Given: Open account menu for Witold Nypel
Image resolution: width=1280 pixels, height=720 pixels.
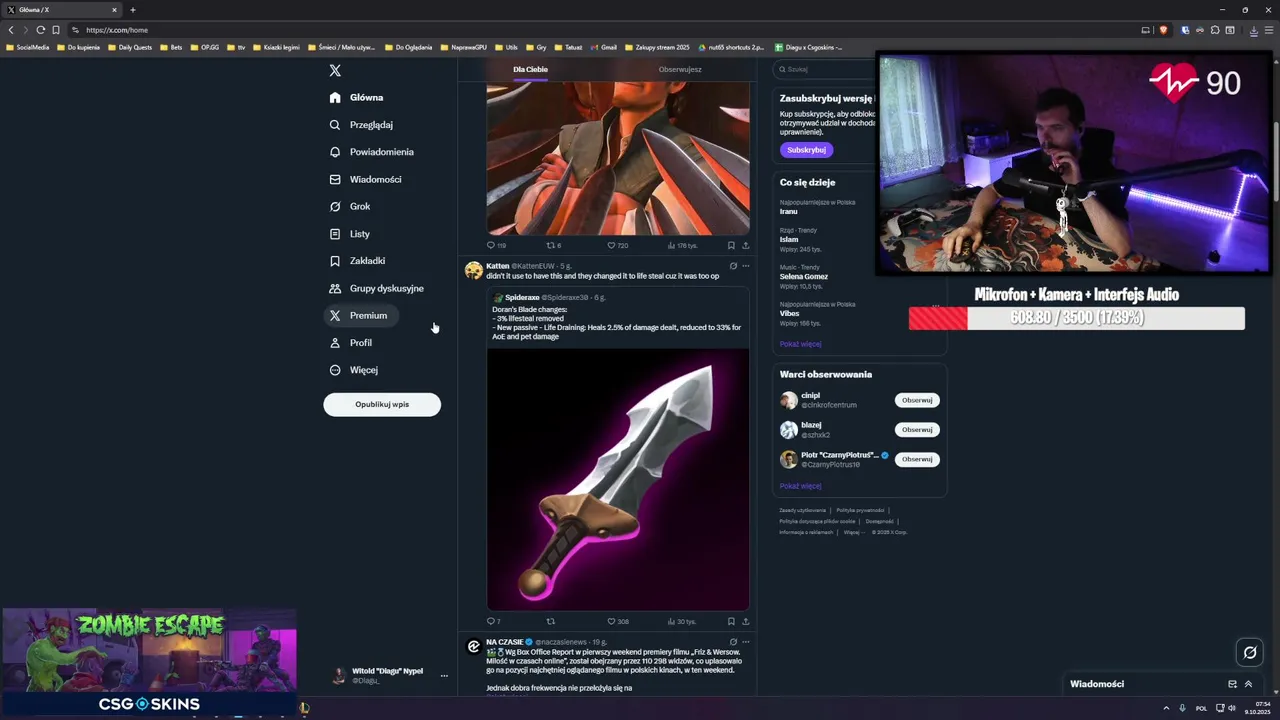Looking at the screenshot, I should coord(444,676).
